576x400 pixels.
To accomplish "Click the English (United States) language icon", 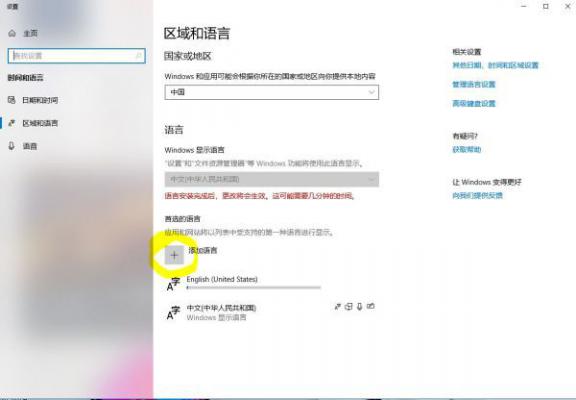I will pyautogui.click(x=173, y=284).
